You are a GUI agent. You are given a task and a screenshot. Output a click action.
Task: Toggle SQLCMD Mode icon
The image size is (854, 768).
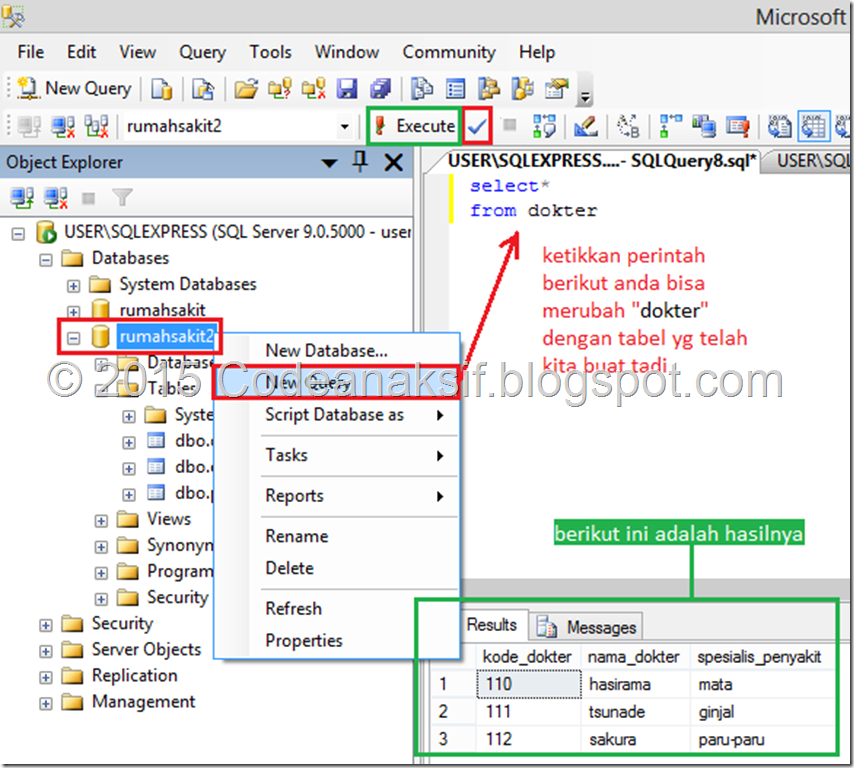click(738, 126)
